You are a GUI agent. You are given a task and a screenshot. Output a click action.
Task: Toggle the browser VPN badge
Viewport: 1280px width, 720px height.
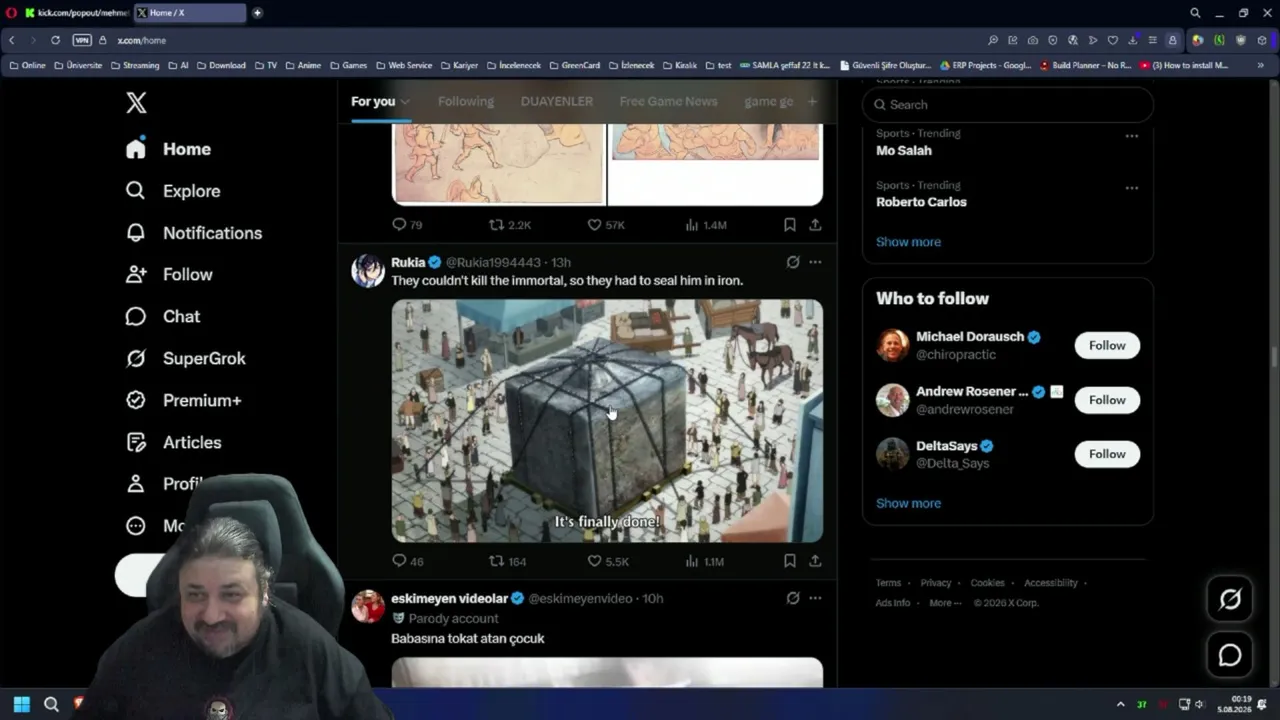pos(82,40)
